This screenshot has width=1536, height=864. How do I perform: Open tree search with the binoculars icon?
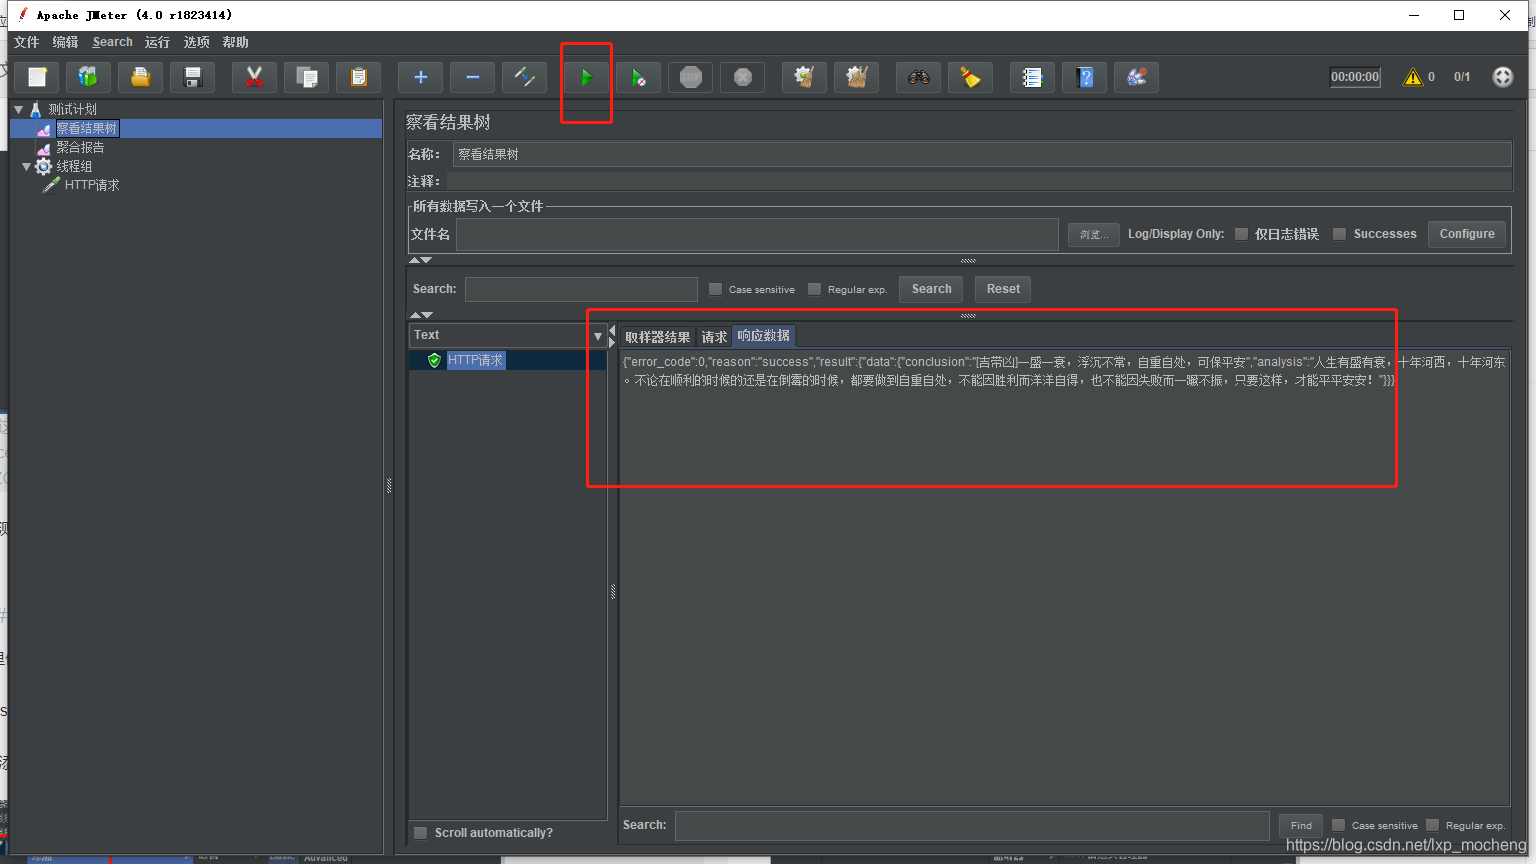[918, 77]
